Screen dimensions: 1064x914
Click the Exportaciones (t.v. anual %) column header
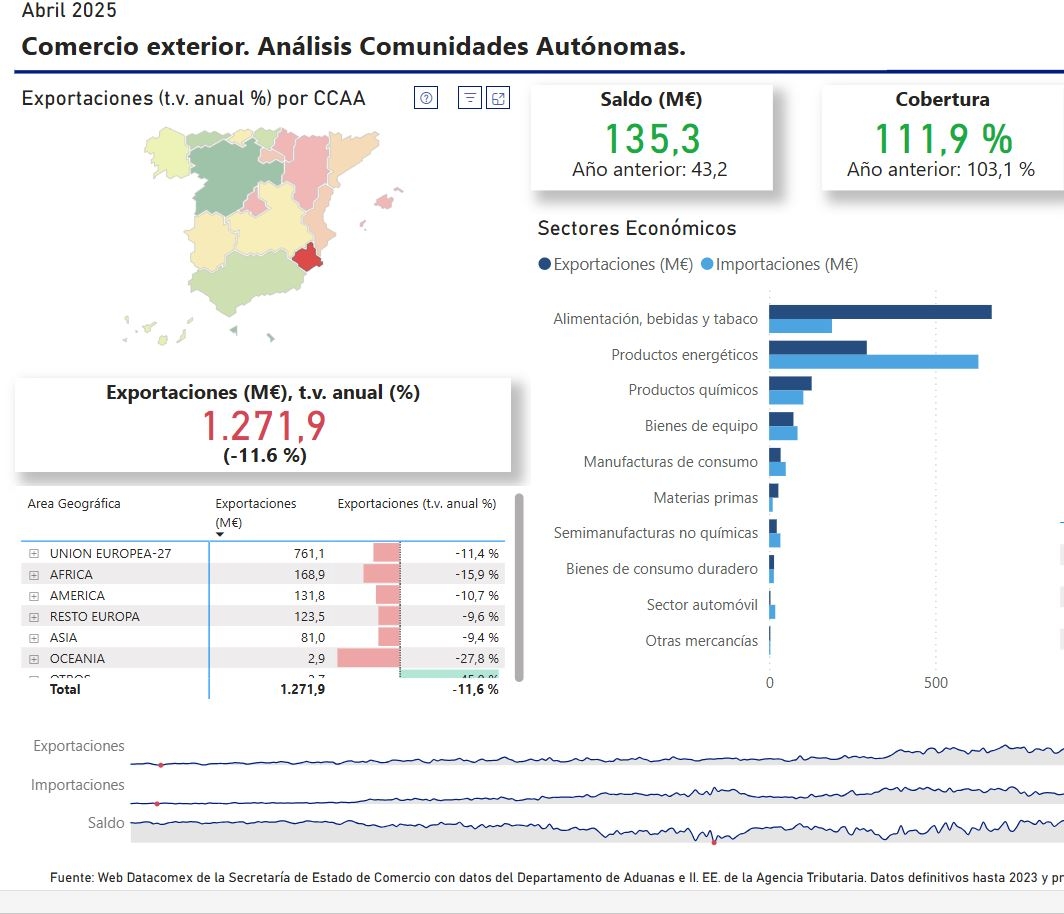pyautogui.click(x=418, y=504)
